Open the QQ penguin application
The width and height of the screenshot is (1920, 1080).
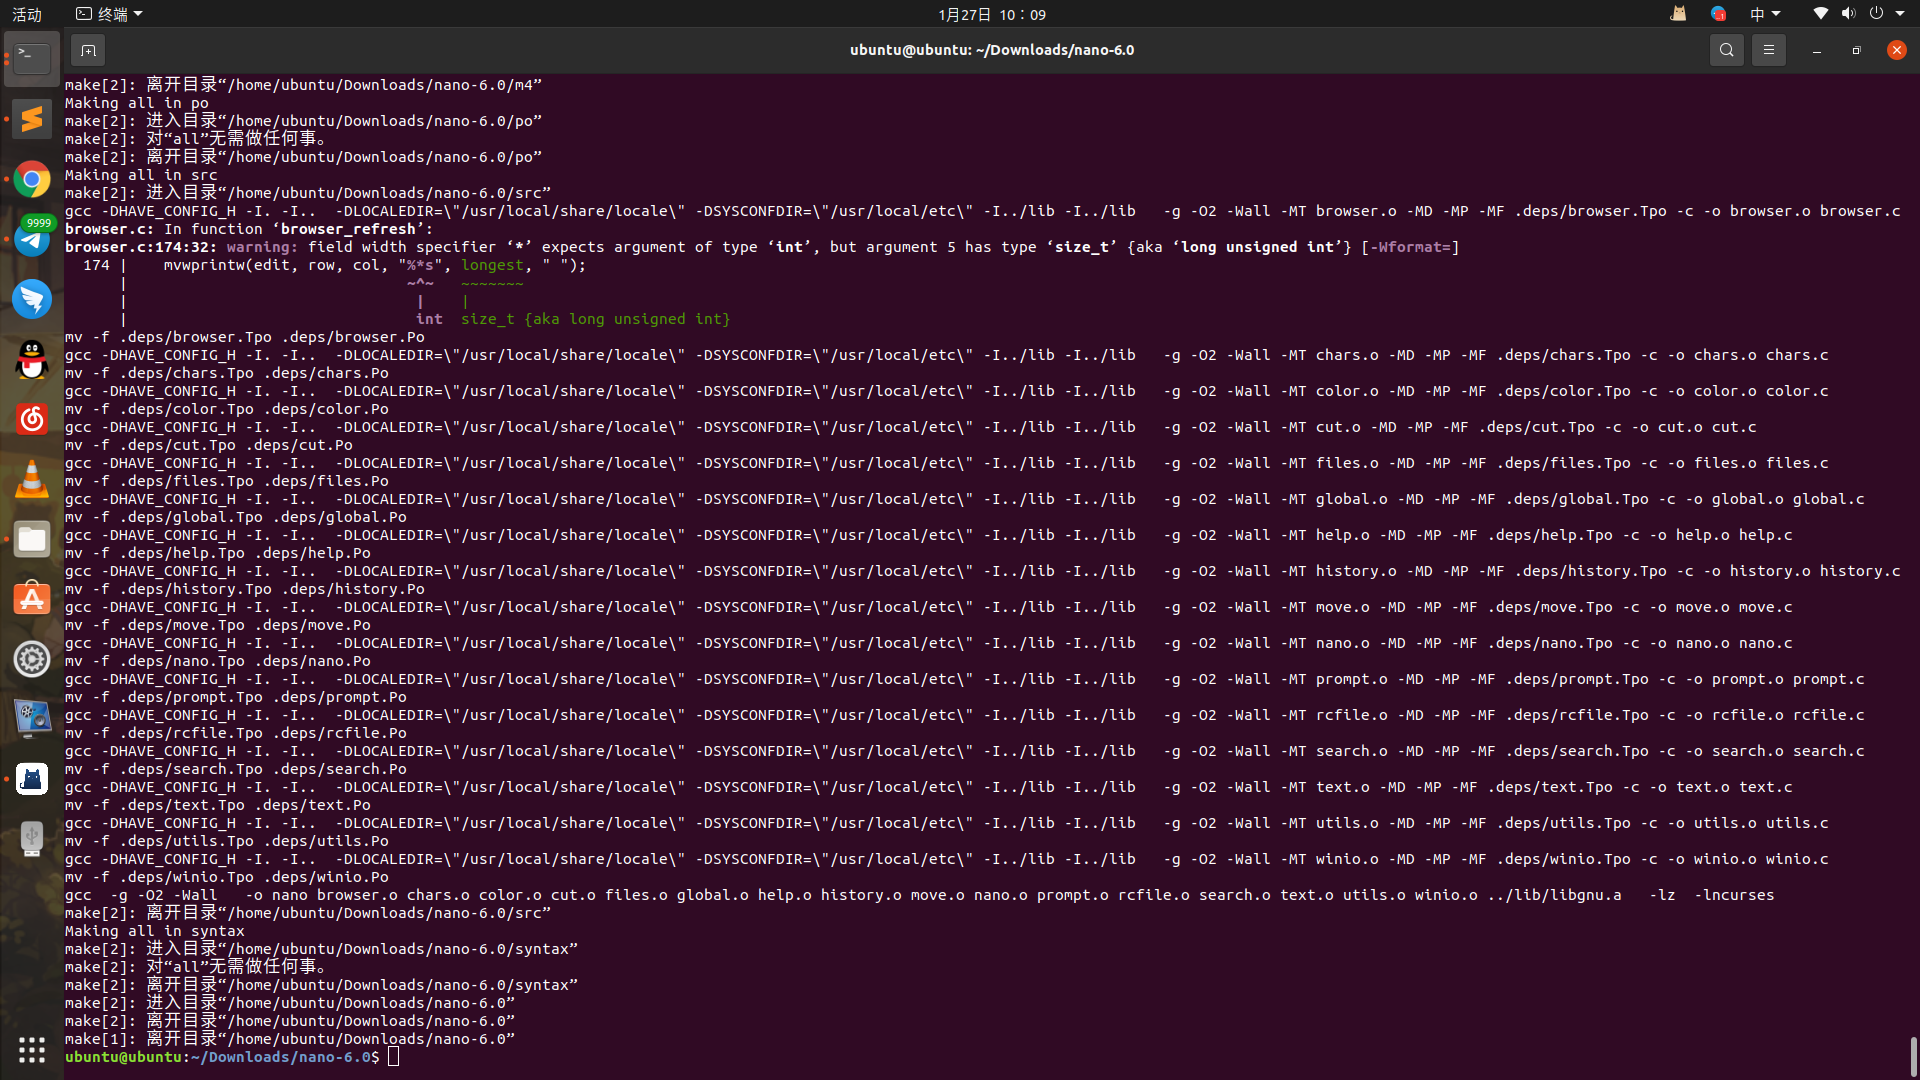(32, 359)
